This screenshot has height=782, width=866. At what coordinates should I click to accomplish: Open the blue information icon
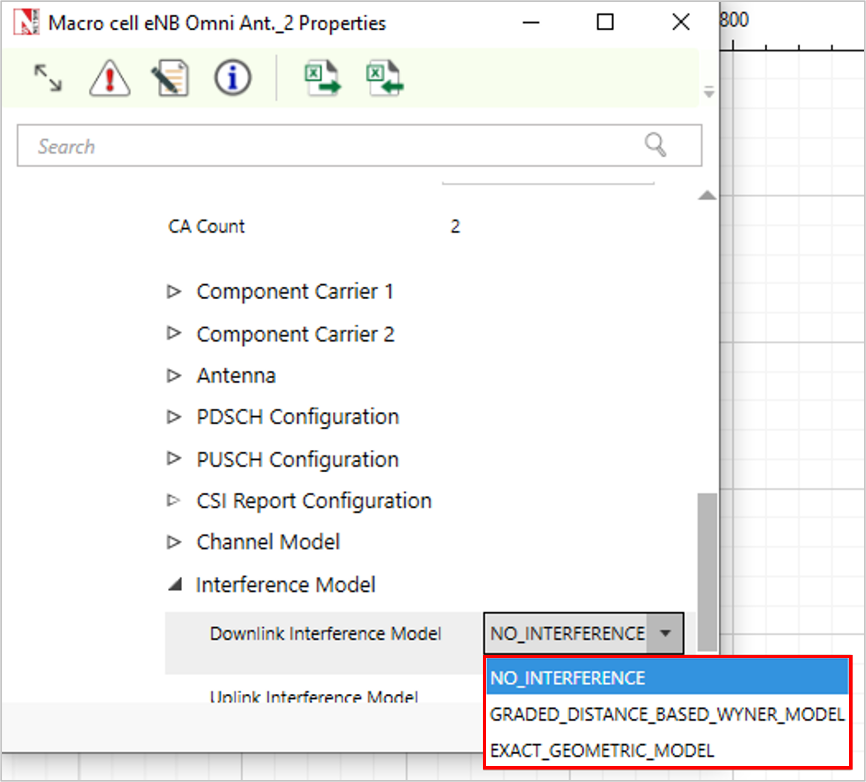coord(232,78)
